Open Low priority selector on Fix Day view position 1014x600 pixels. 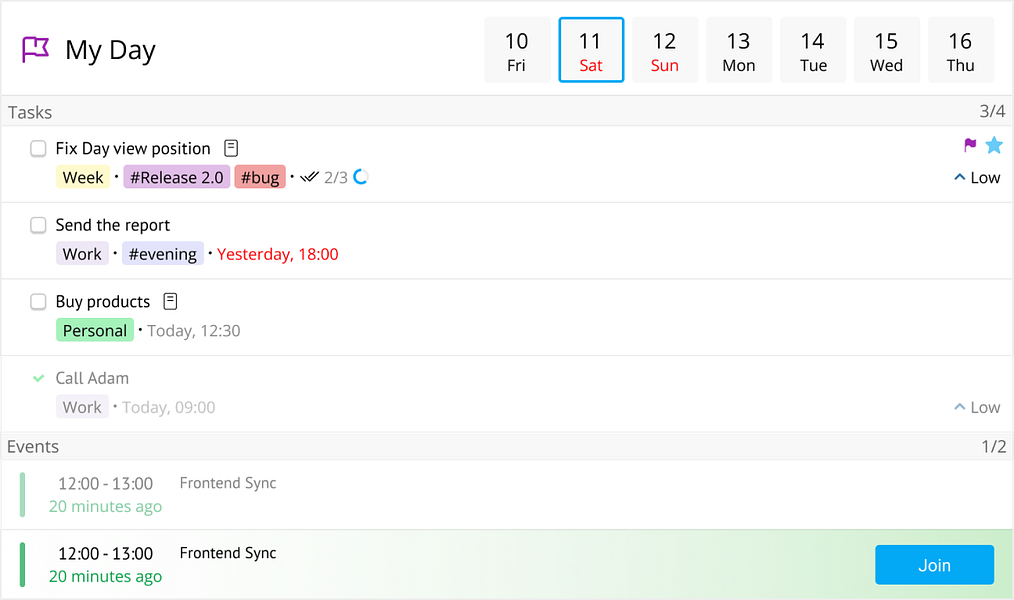977,177
